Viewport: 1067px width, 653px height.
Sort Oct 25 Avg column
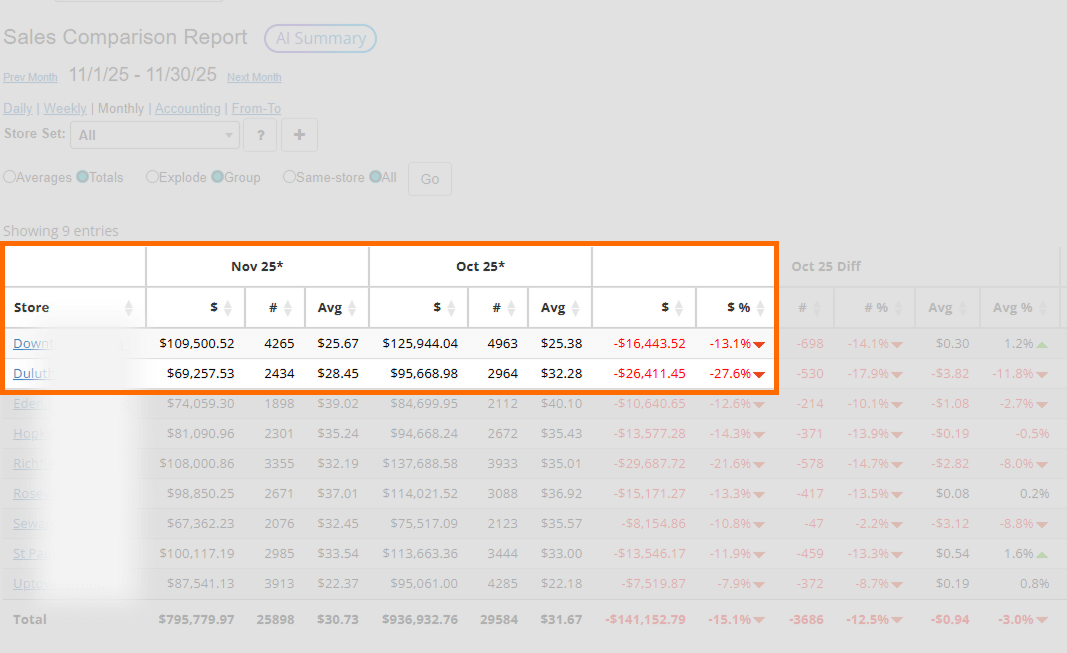click(x=574, y=308)
